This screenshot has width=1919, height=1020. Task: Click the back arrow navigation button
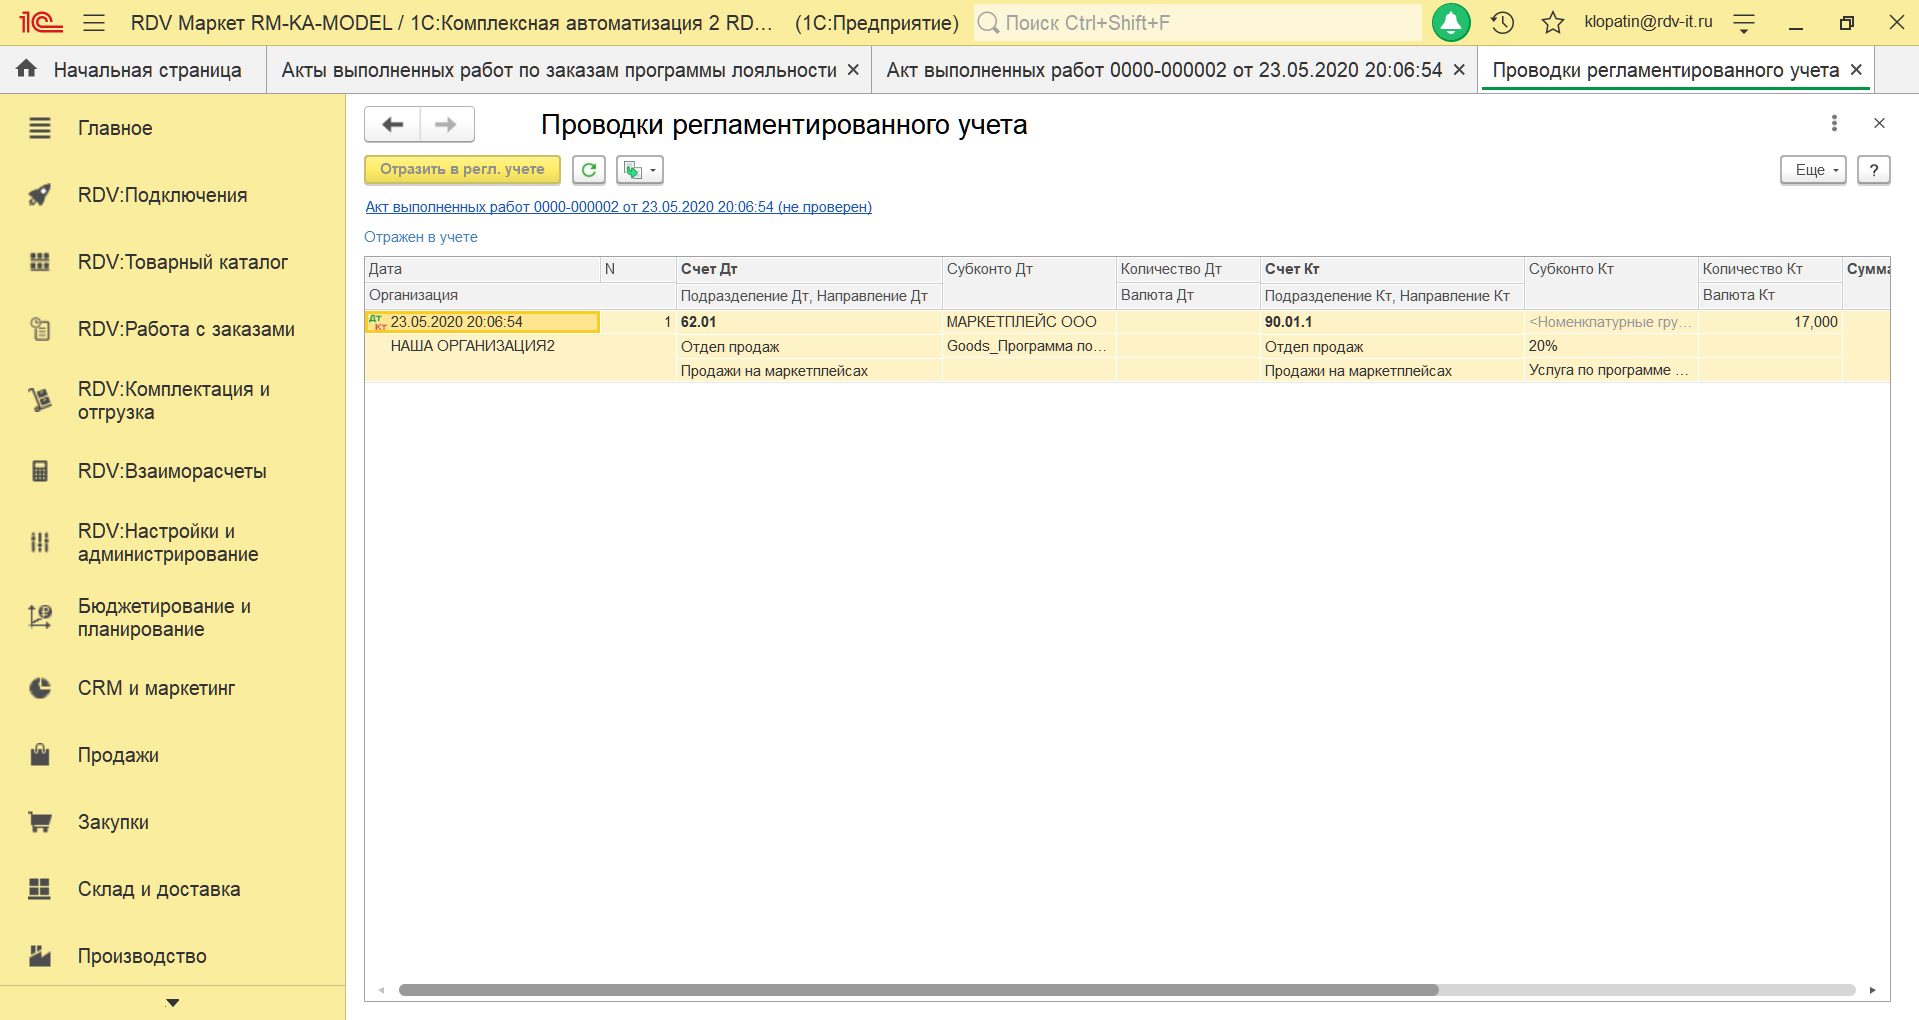[x=393, y=124]
